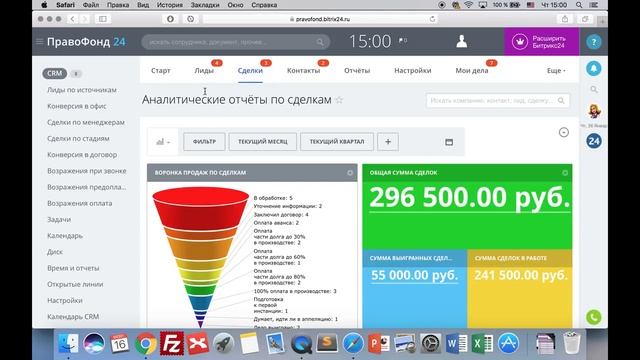This screenshot has width=640, height=360.
Task: Toggle Safari sidebar button
Action: tap(103, 19)
